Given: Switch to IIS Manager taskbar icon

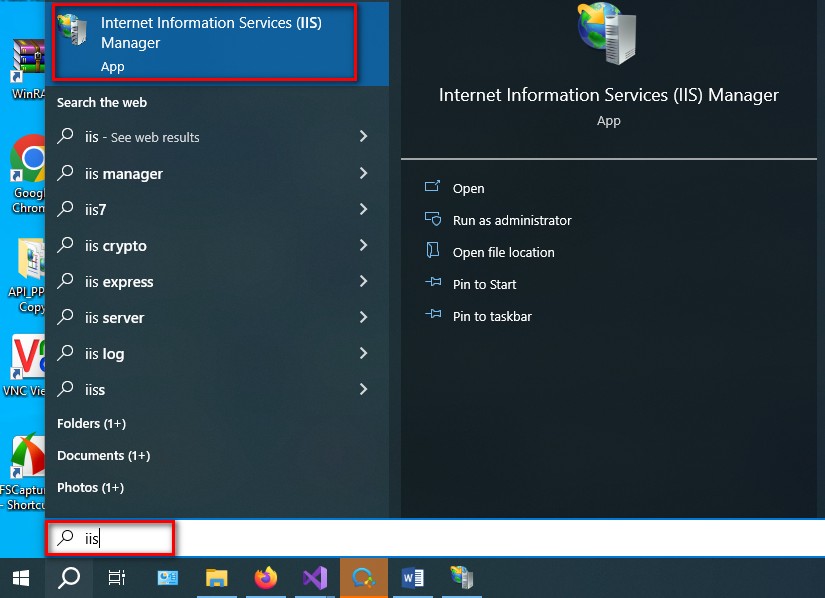Looking at the screenshot, I should click(x=461, y=578).
